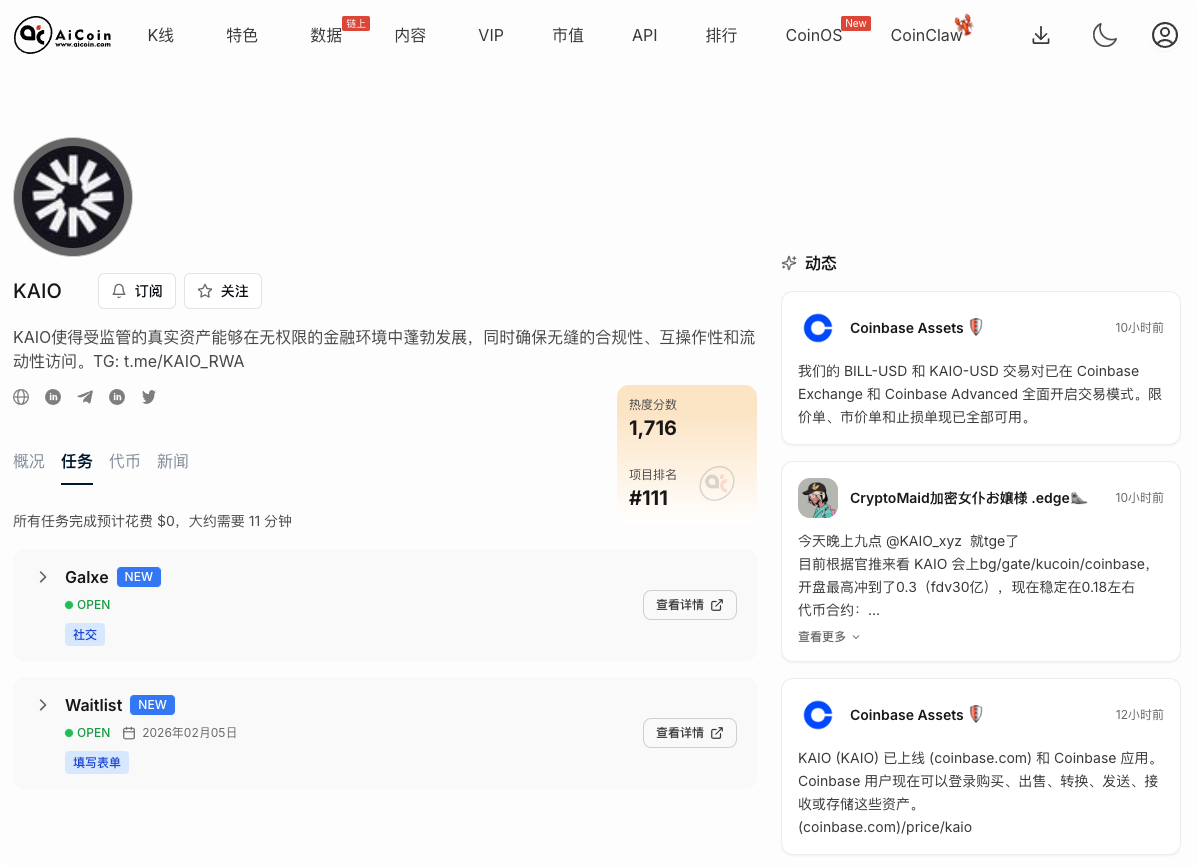Click the heat score value 1,716

(x=652, y=428)
